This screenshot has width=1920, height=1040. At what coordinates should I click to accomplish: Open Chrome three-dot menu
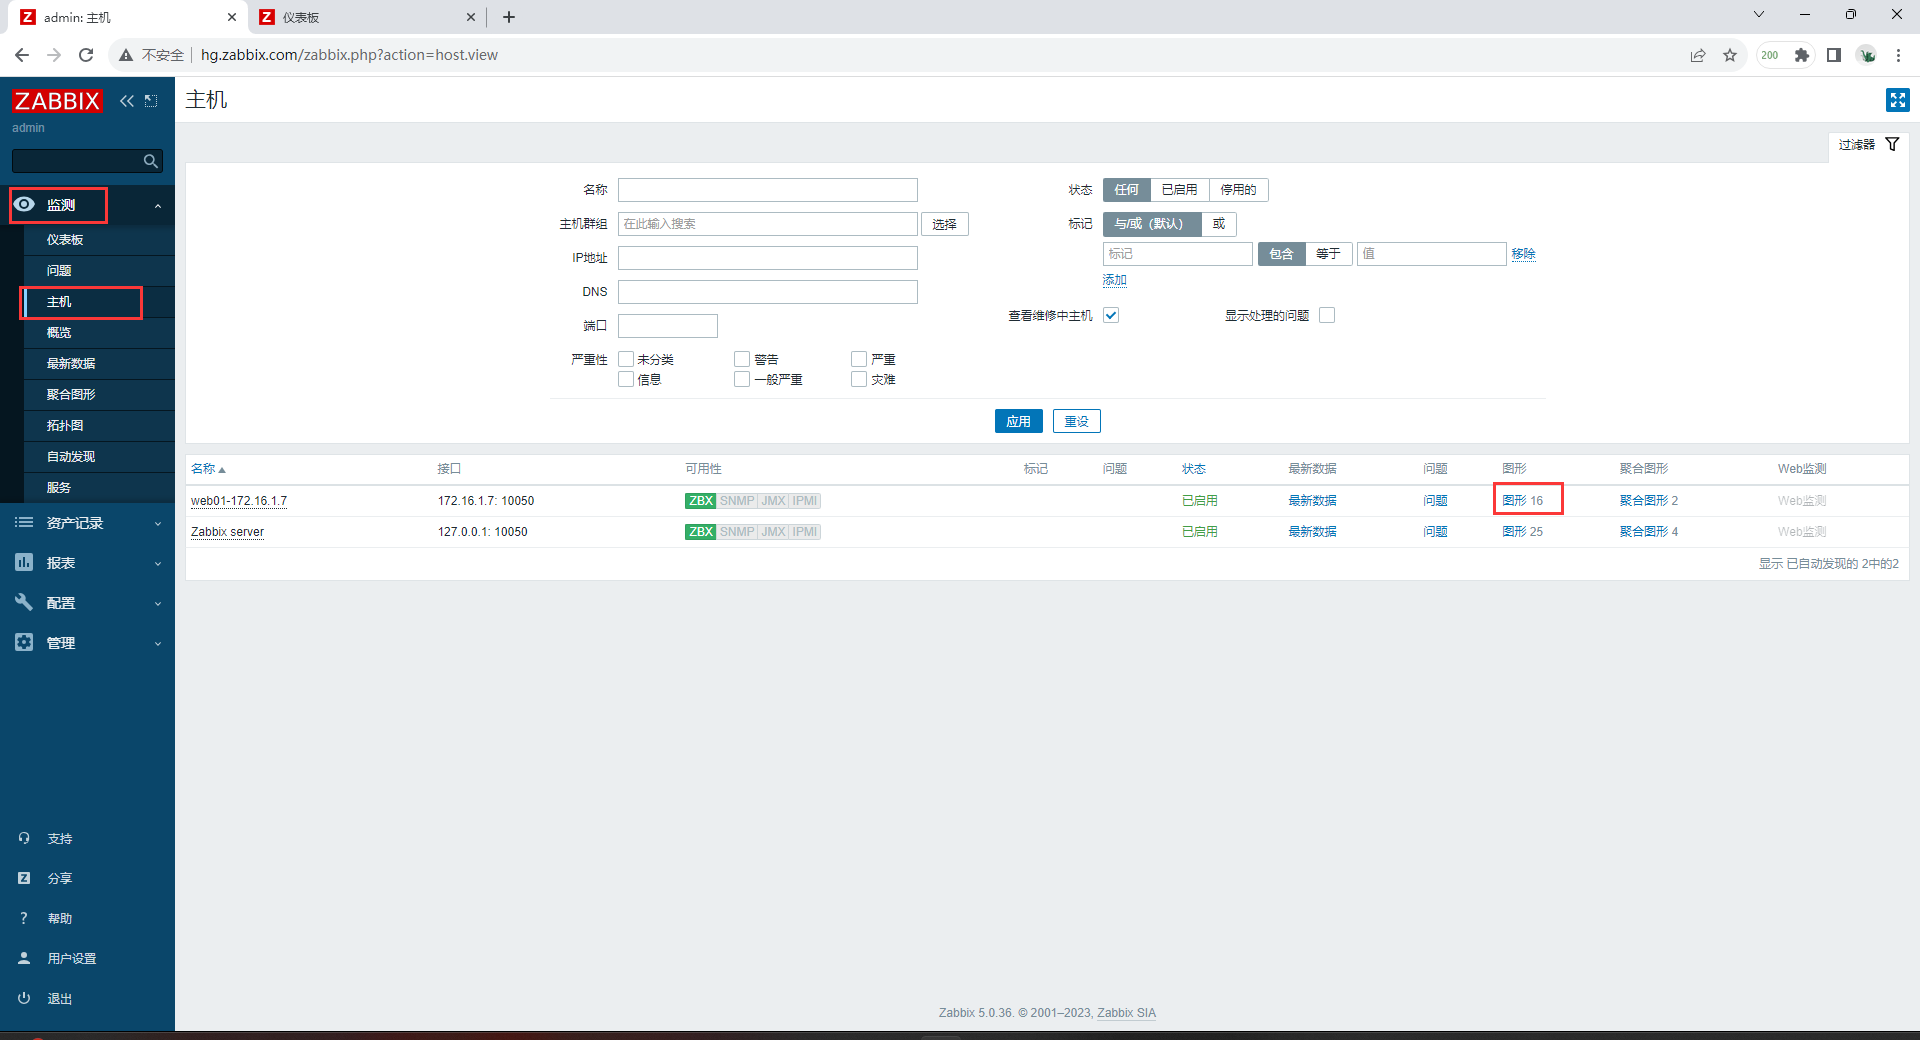(1898, 55)
